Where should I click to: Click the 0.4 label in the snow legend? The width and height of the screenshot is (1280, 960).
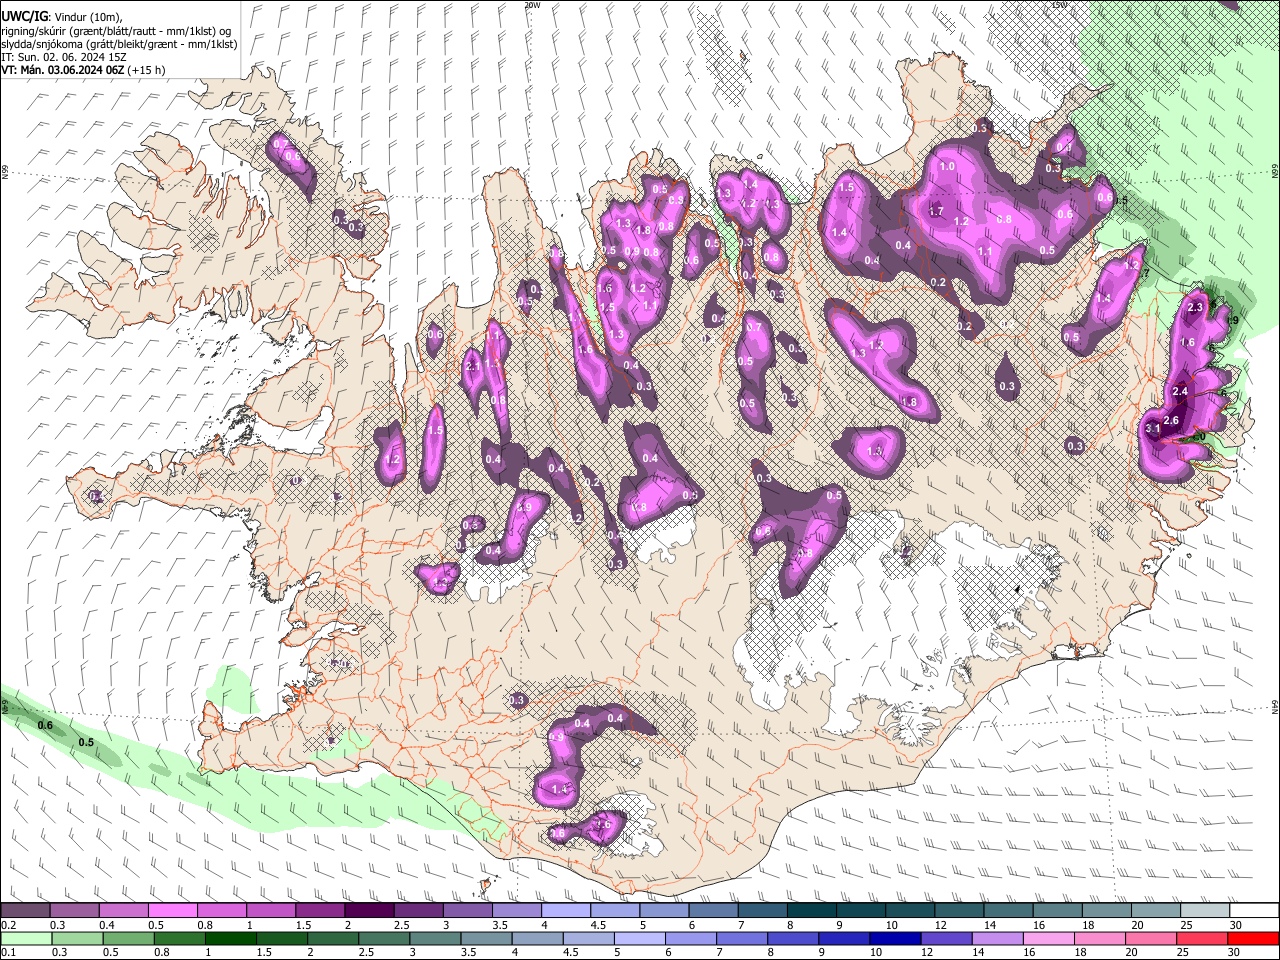(x=107, y=925)
